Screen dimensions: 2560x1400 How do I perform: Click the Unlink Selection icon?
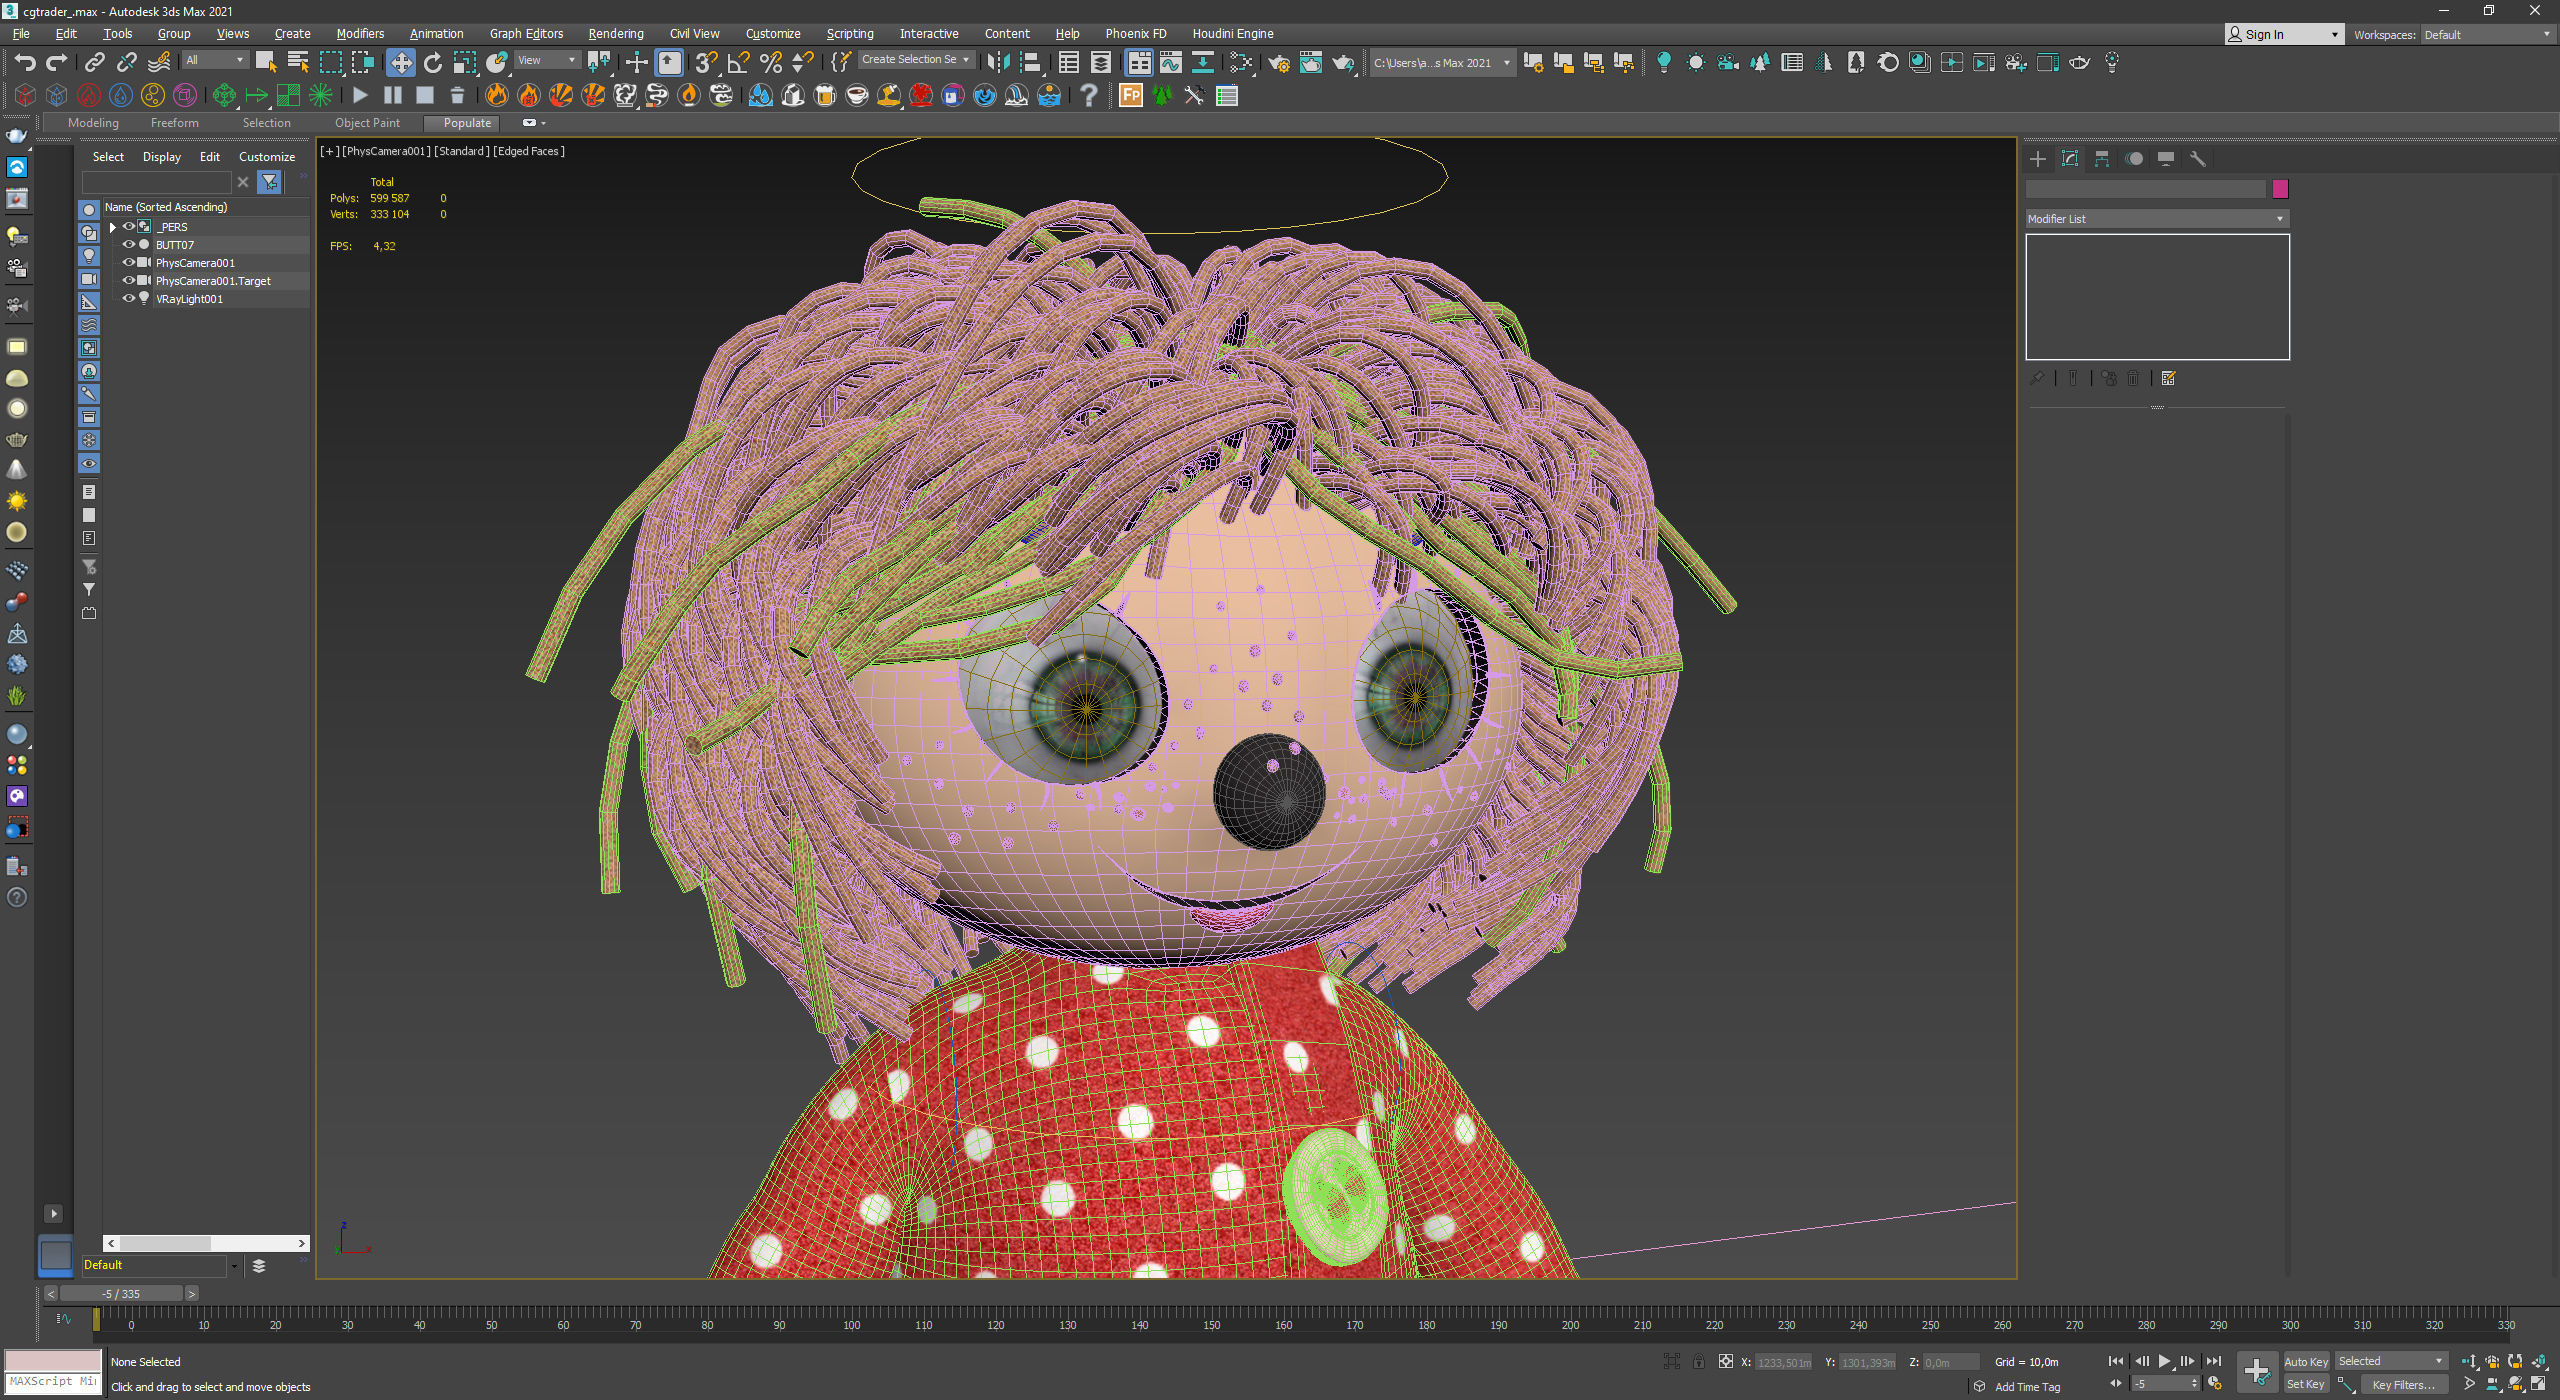(x=126, y=63)
